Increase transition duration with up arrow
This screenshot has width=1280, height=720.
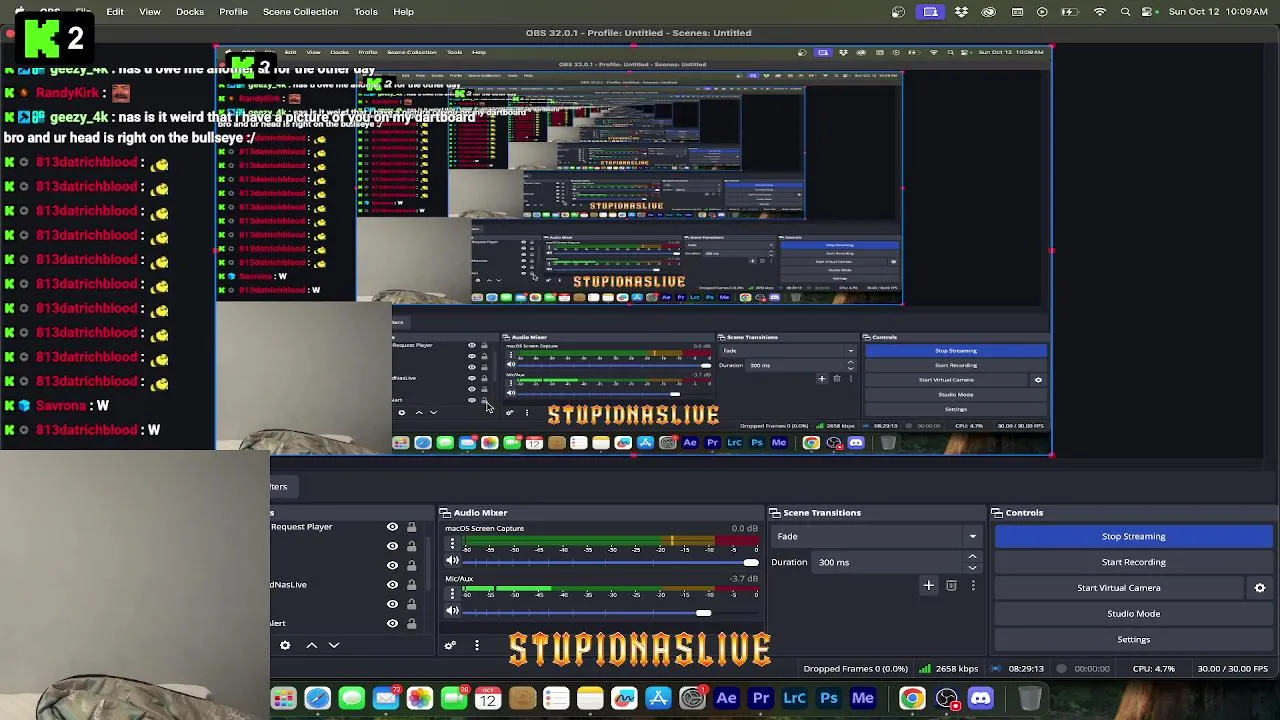[972, 557]
